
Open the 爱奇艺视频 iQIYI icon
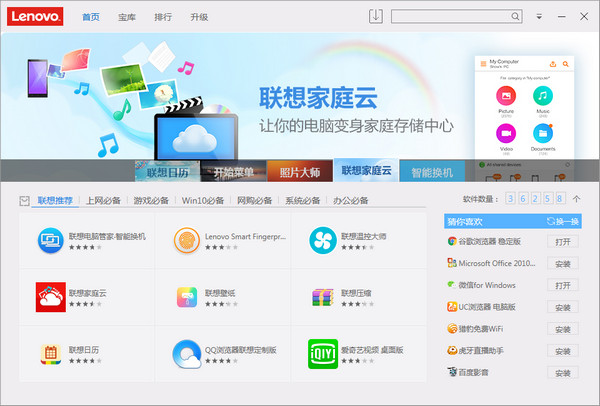pos(322,355)
